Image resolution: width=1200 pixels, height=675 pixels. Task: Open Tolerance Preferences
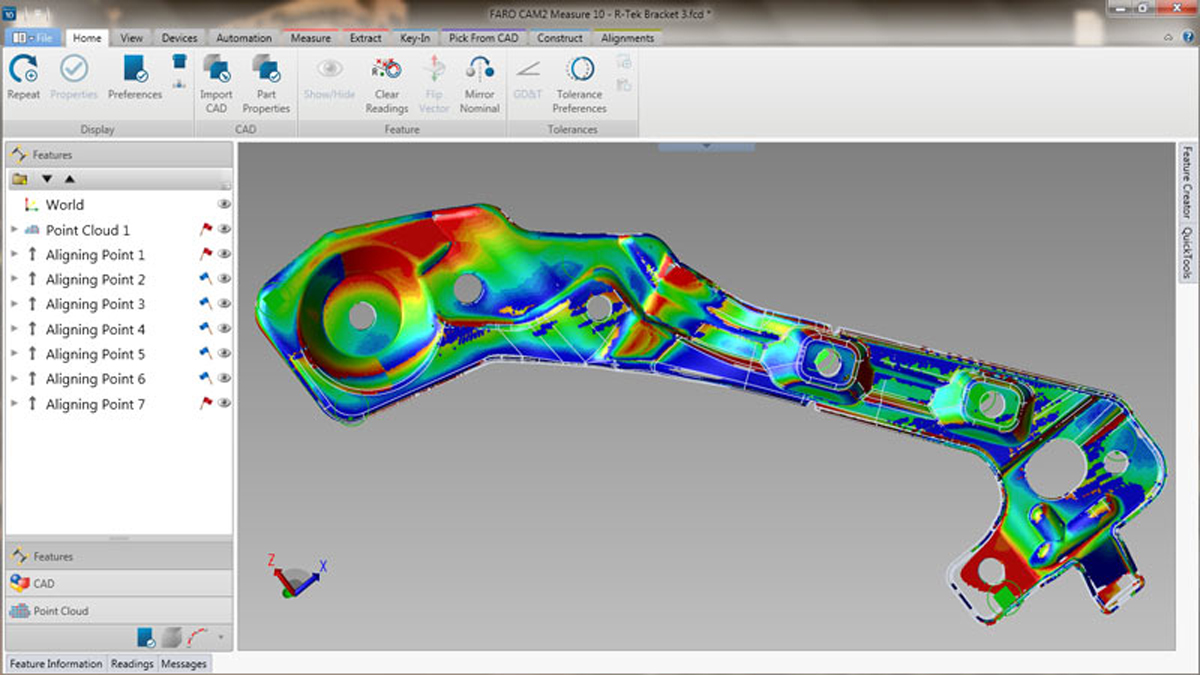coord(579,72)
